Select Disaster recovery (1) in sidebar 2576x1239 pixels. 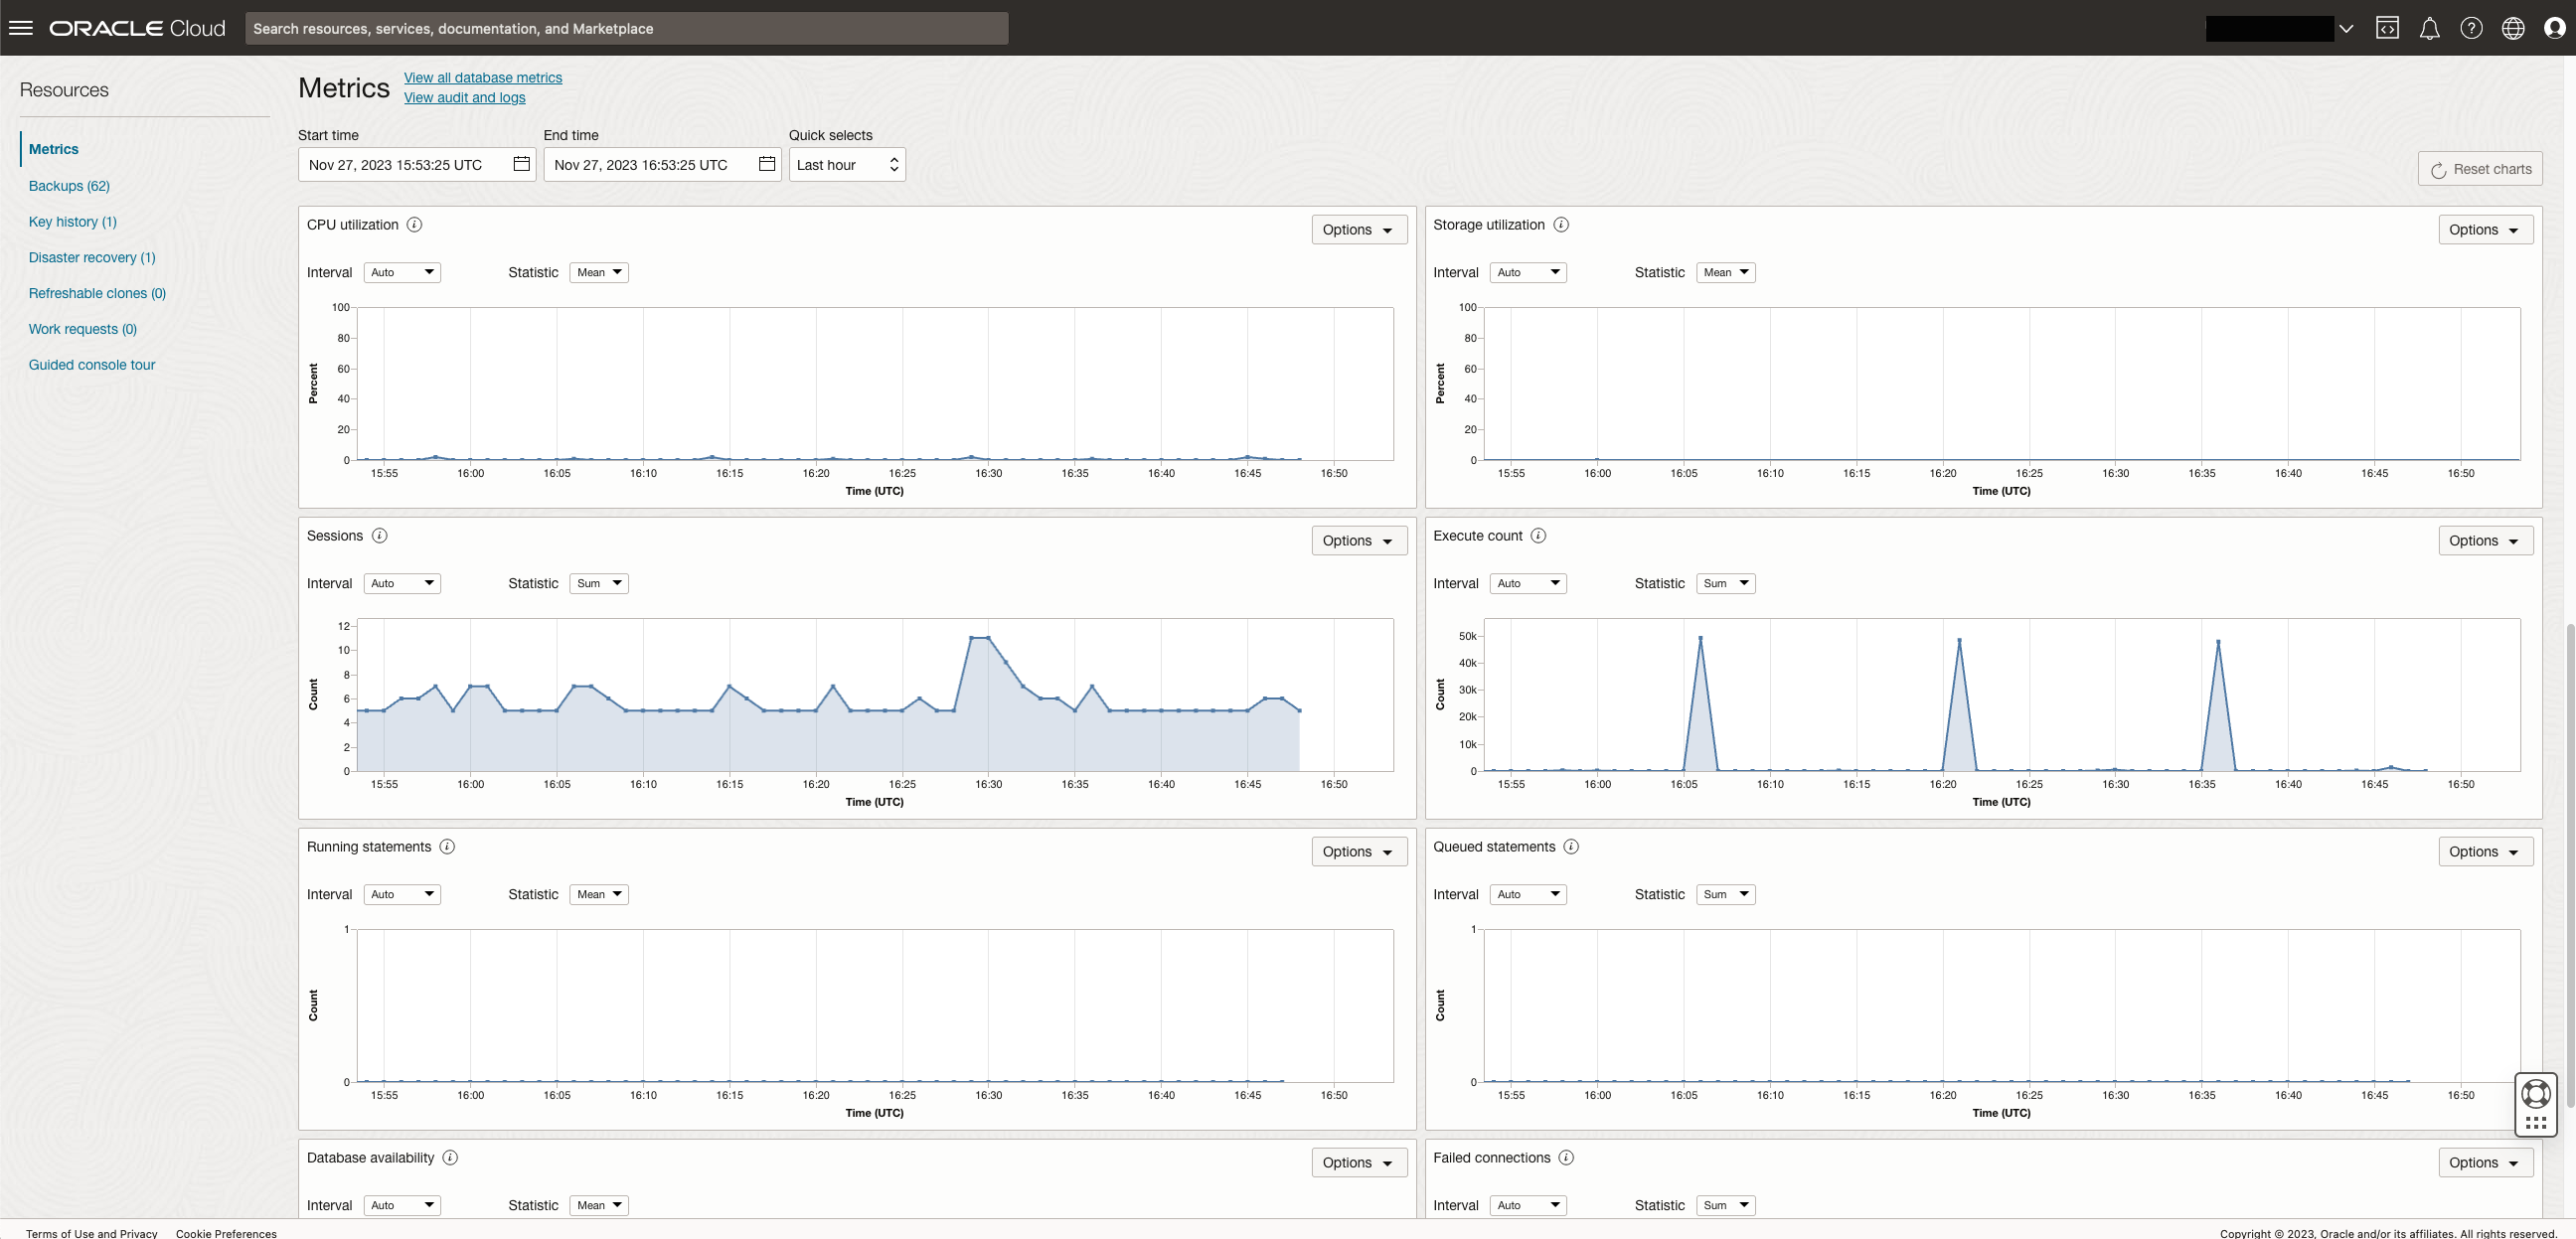point(92,257)
